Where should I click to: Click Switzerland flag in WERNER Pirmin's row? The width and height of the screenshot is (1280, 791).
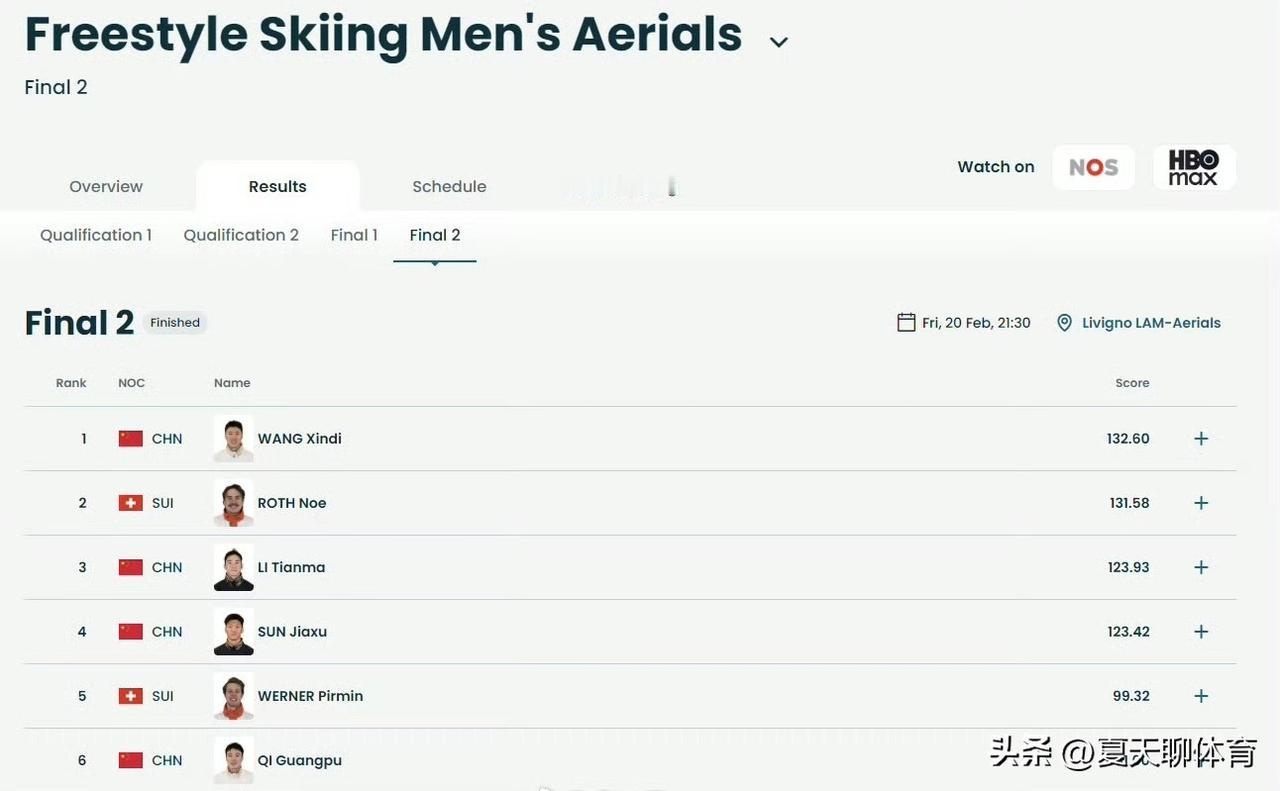pyautogui.click(x=131, y=696)
